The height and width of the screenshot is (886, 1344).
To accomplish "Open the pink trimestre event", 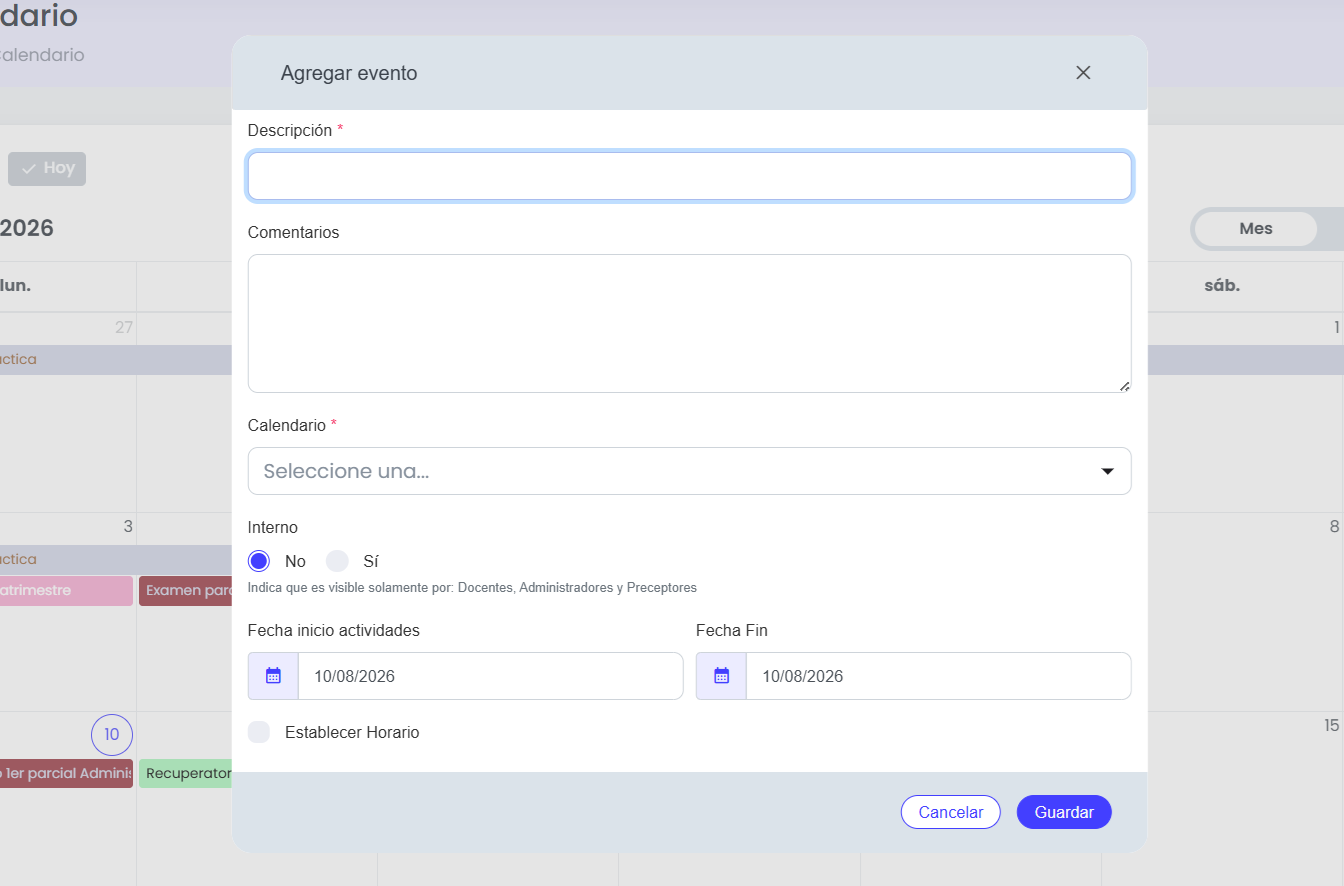I will pyautogui.click(x=66, y=590).
